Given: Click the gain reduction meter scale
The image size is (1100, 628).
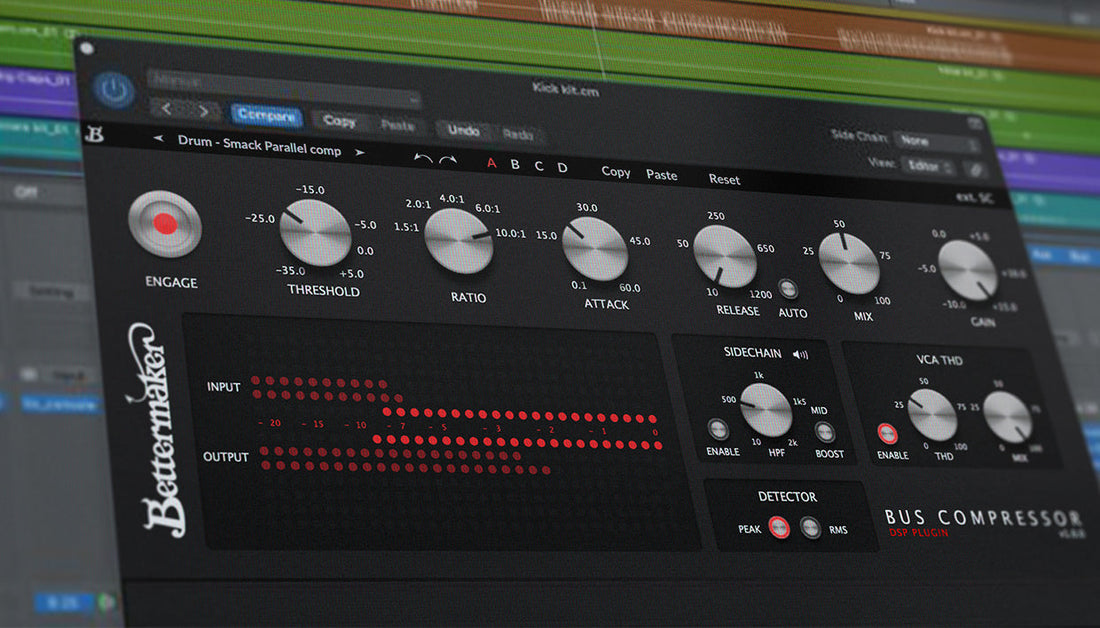Looking at the screenshot, I should tap(457, 427).
